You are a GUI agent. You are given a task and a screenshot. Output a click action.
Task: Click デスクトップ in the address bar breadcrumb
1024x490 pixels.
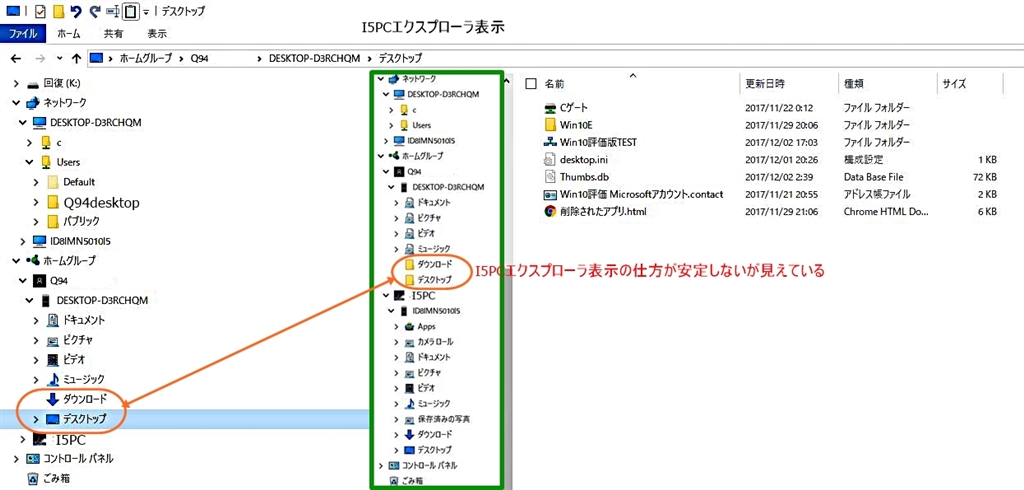[x=400, y=58]
